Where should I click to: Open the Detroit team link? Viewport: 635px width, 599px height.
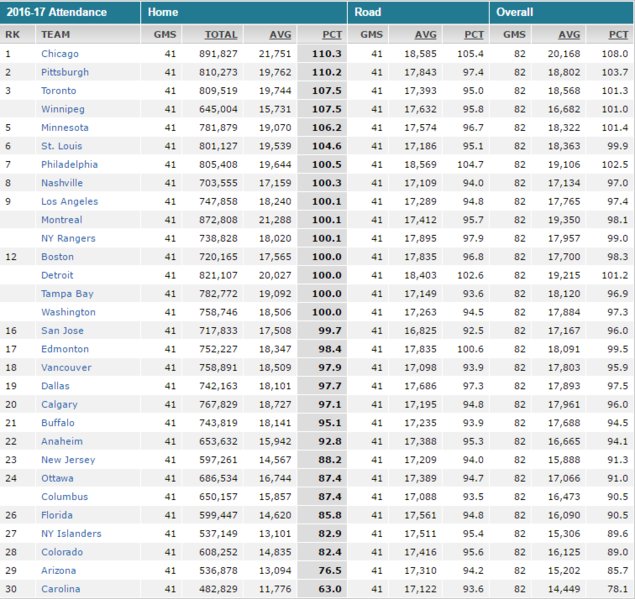(57, 275)
